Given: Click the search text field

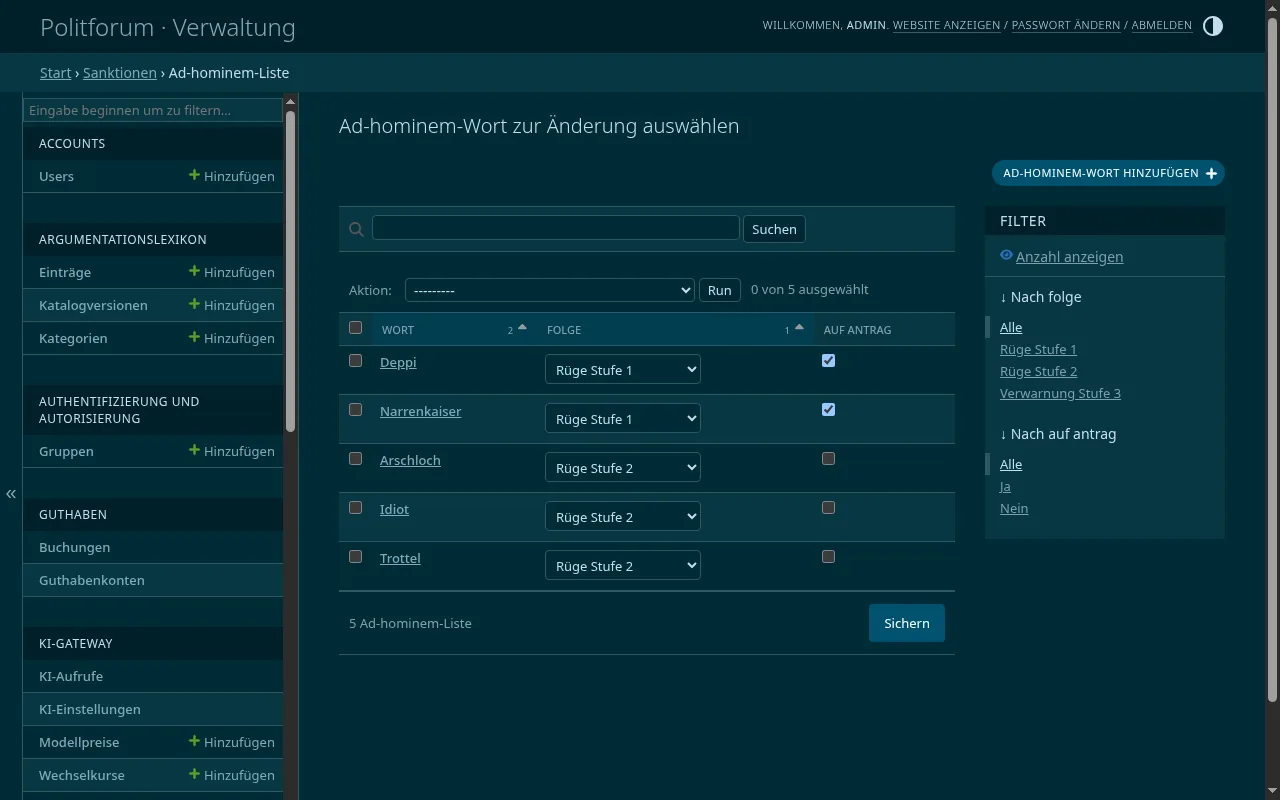Looking at the screenshot, I should tap(556, 228).
